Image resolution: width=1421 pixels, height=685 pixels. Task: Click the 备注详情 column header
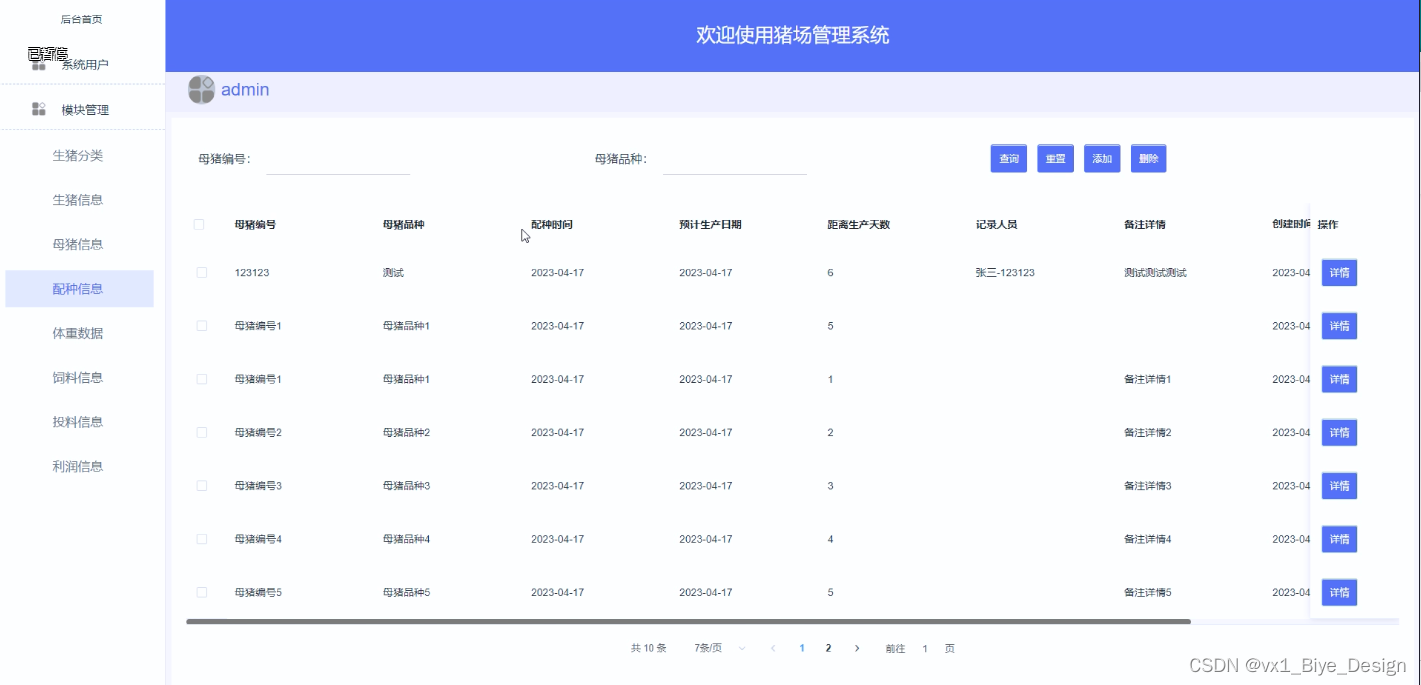[1145, 225]
